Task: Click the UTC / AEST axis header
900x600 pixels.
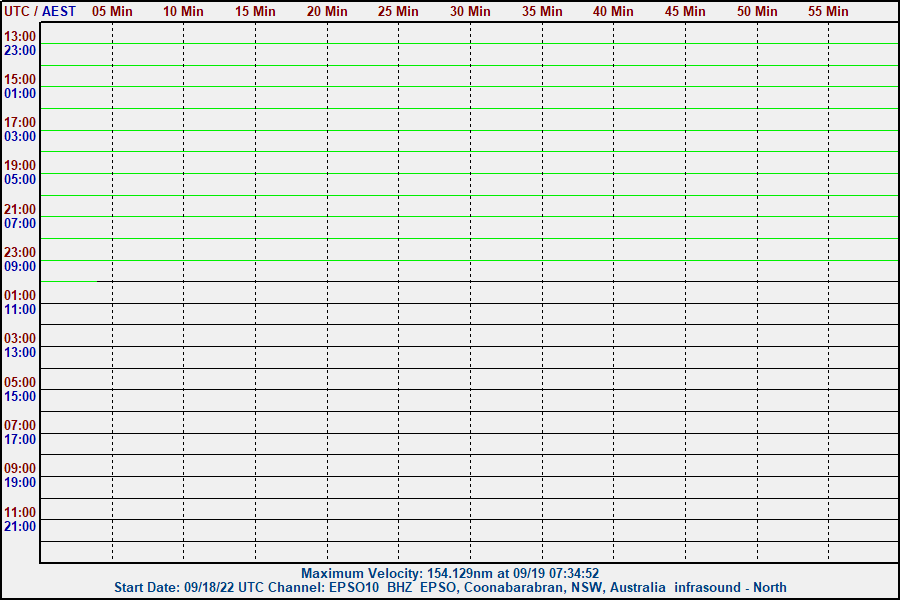Action: (40, 11)
